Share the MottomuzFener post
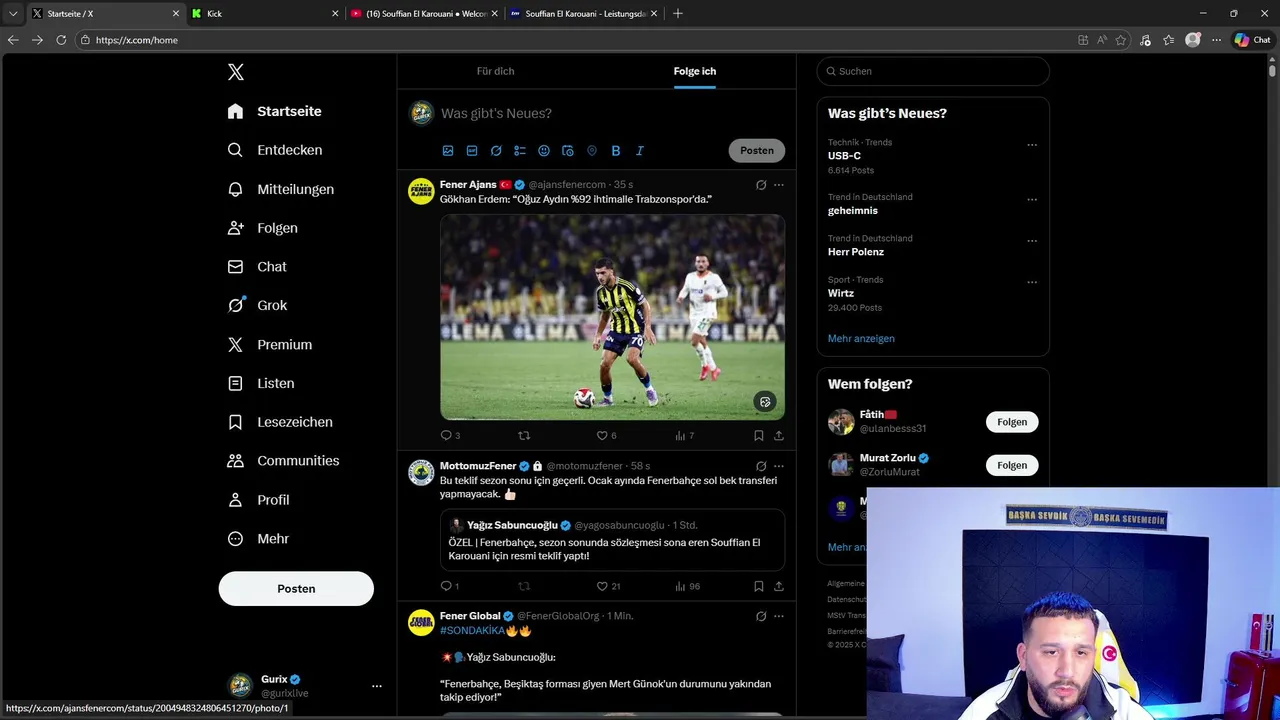1280x720 pixels. tap(779, 587)
